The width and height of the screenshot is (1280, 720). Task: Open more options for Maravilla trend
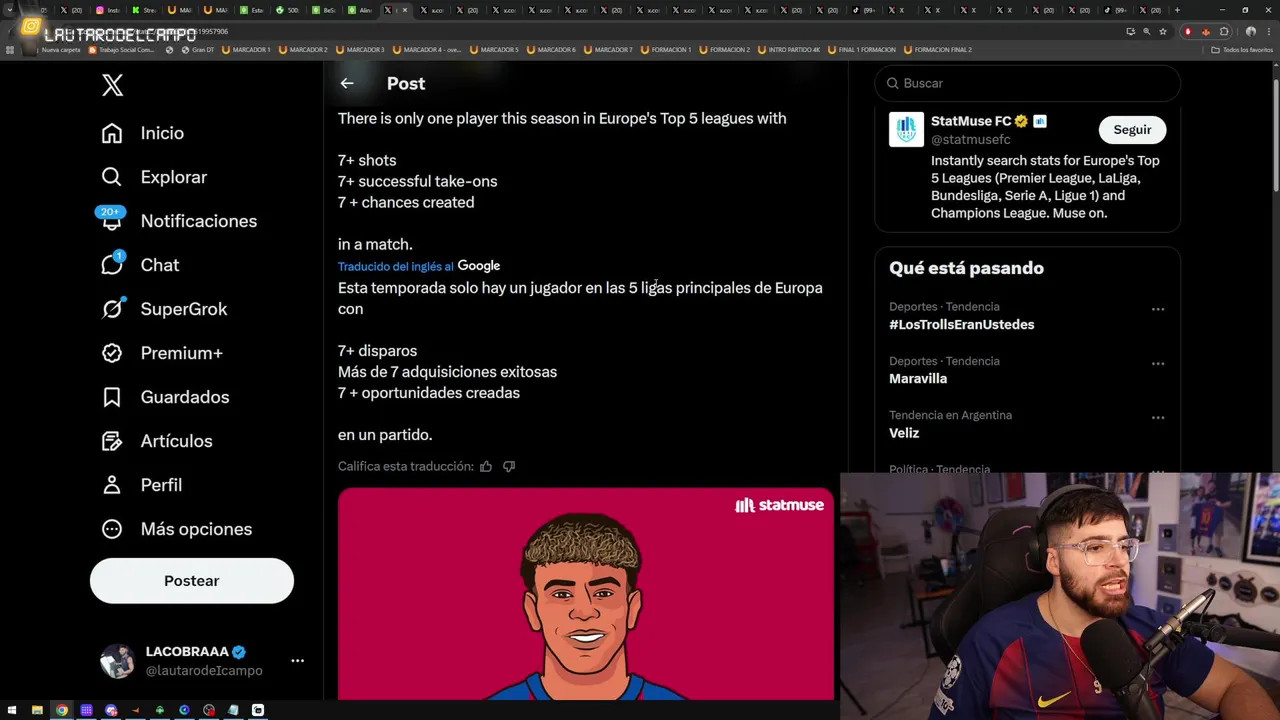[1158, 363]
